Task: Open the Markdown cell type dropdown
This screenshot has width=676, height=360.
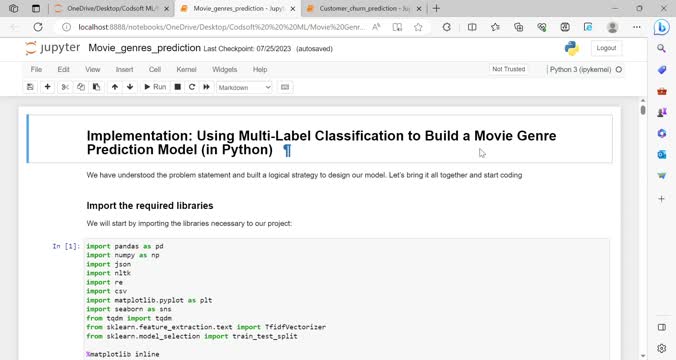Action: [244, 88]
